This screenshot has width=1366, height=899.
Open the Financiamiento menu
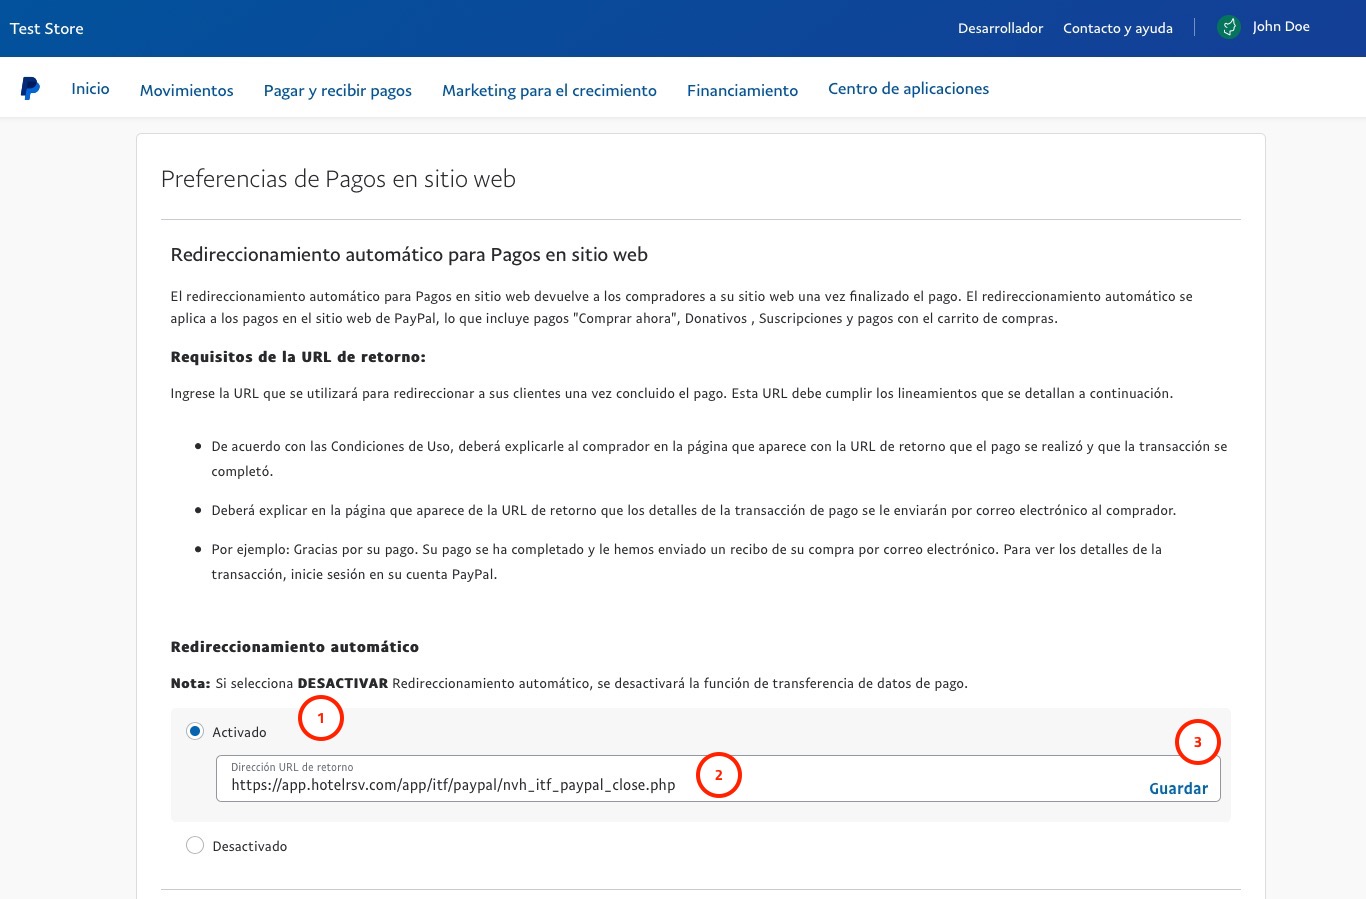click(742, 90)
